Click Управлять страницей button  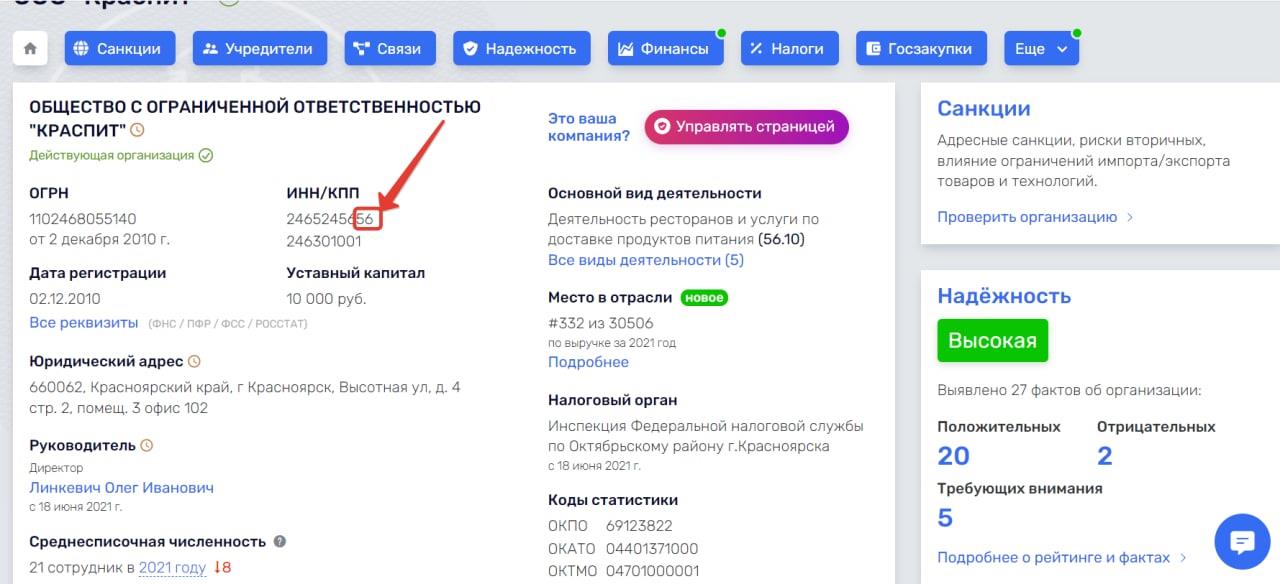click(746, 127)
